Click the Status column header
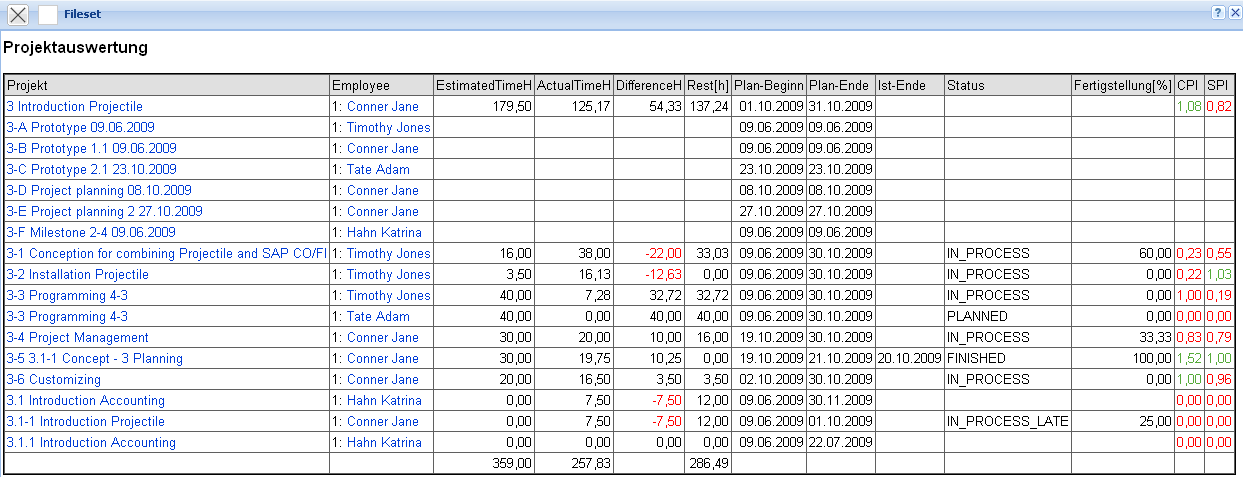1243x477 pixels. 966,85
